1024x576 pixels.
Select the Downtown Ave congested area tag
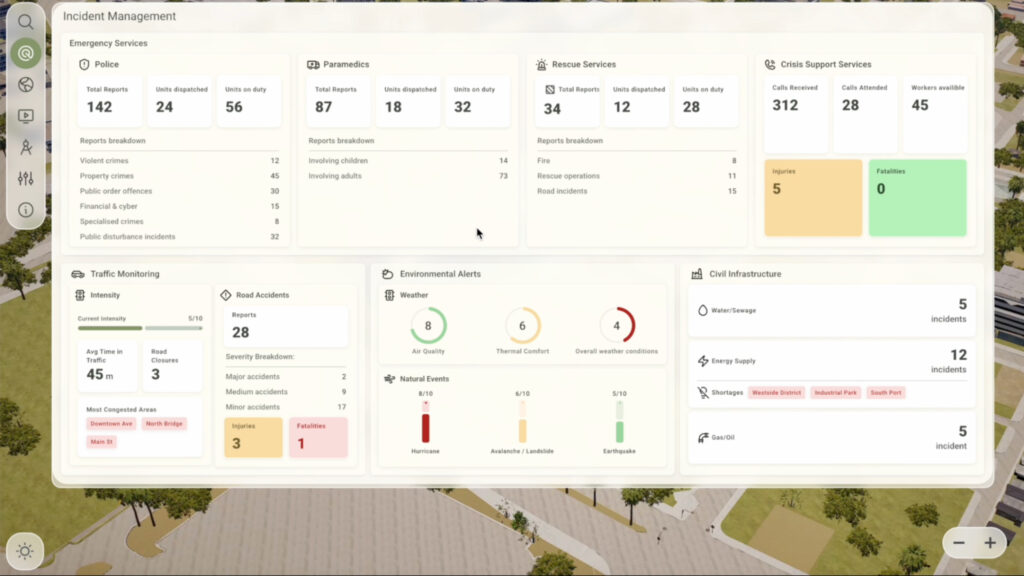coord(111,424)
